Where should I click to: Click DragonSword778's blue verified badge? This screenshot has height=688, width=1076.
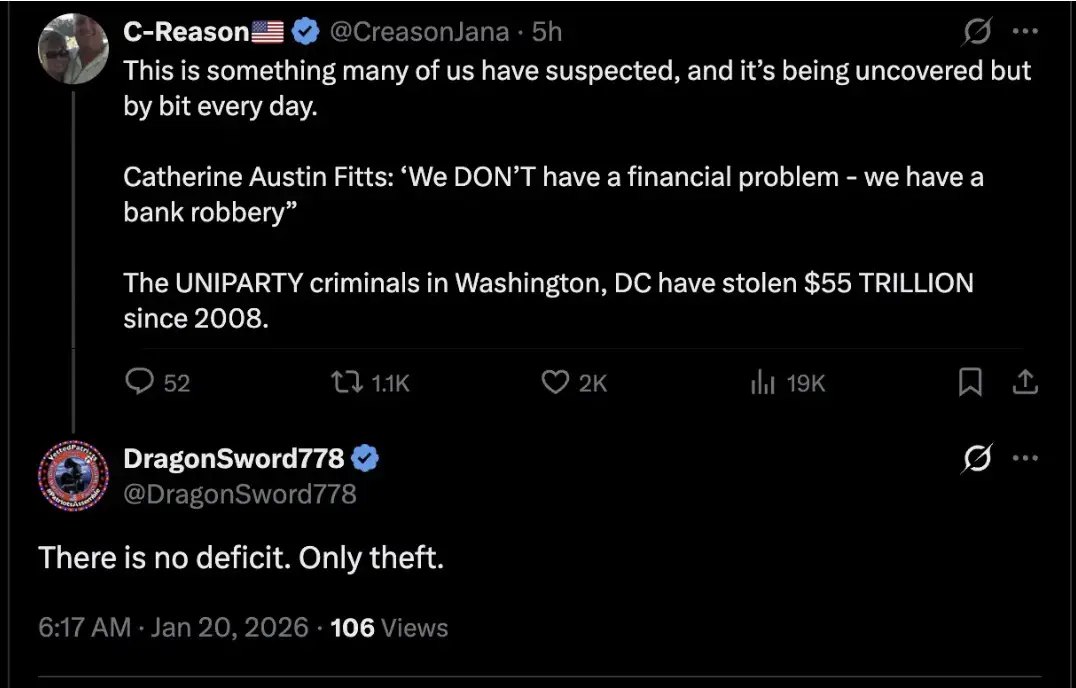366,459
